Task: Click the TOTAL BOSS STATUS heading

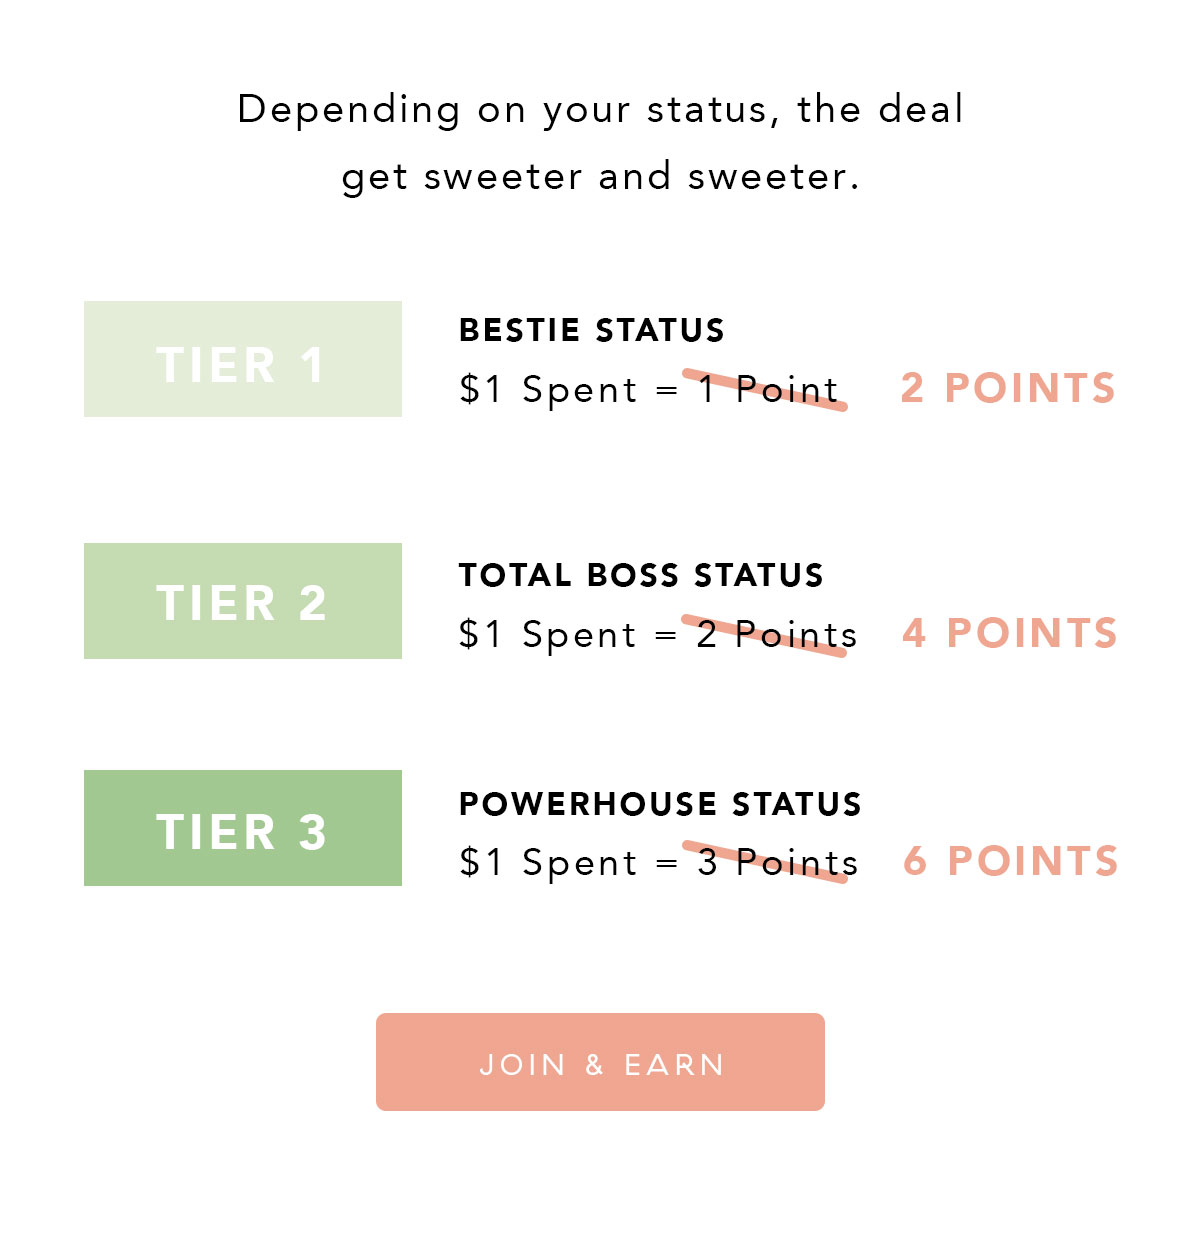Action: tap(641, 575)
